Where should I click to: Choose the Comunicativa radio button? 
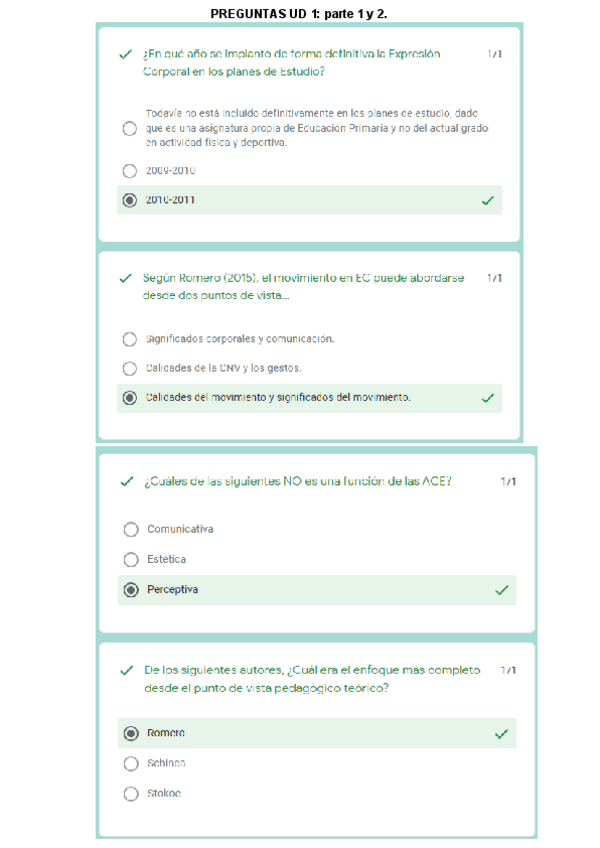[131, 529]
